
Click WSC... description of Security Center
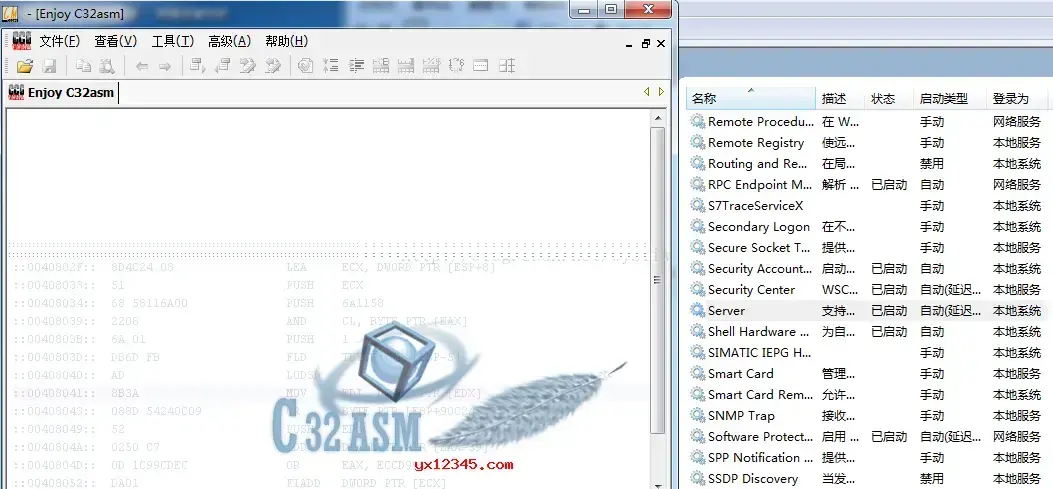(x=840, y=290)
